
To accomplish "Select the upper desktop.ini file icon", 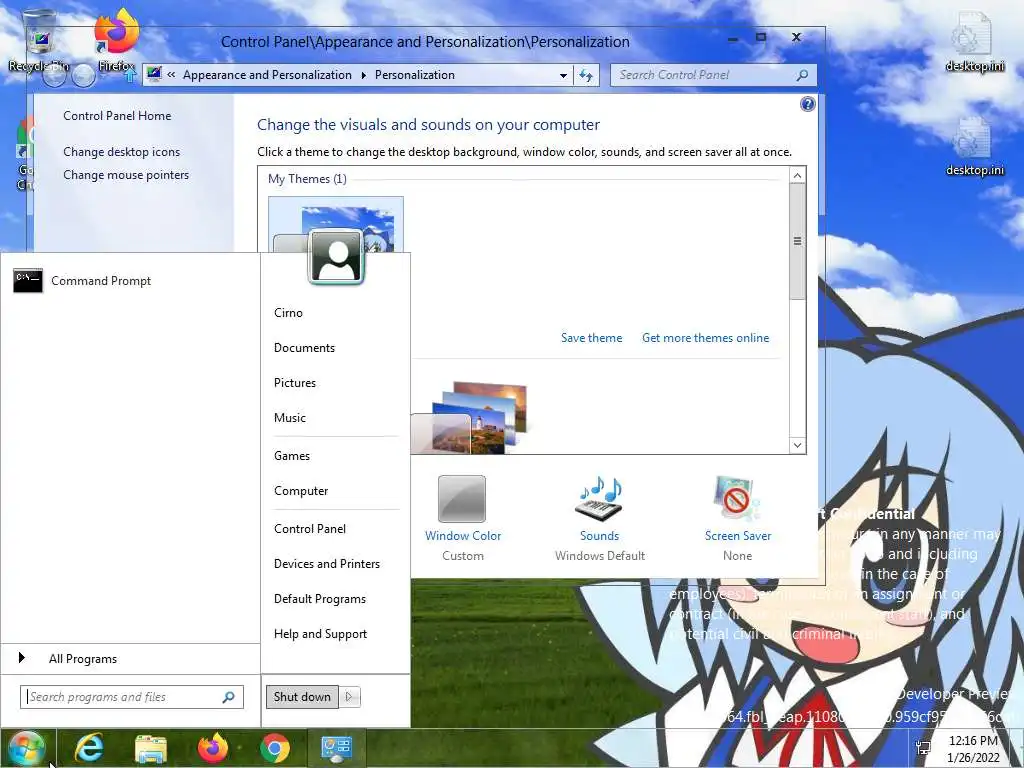I will pos(975,40).
